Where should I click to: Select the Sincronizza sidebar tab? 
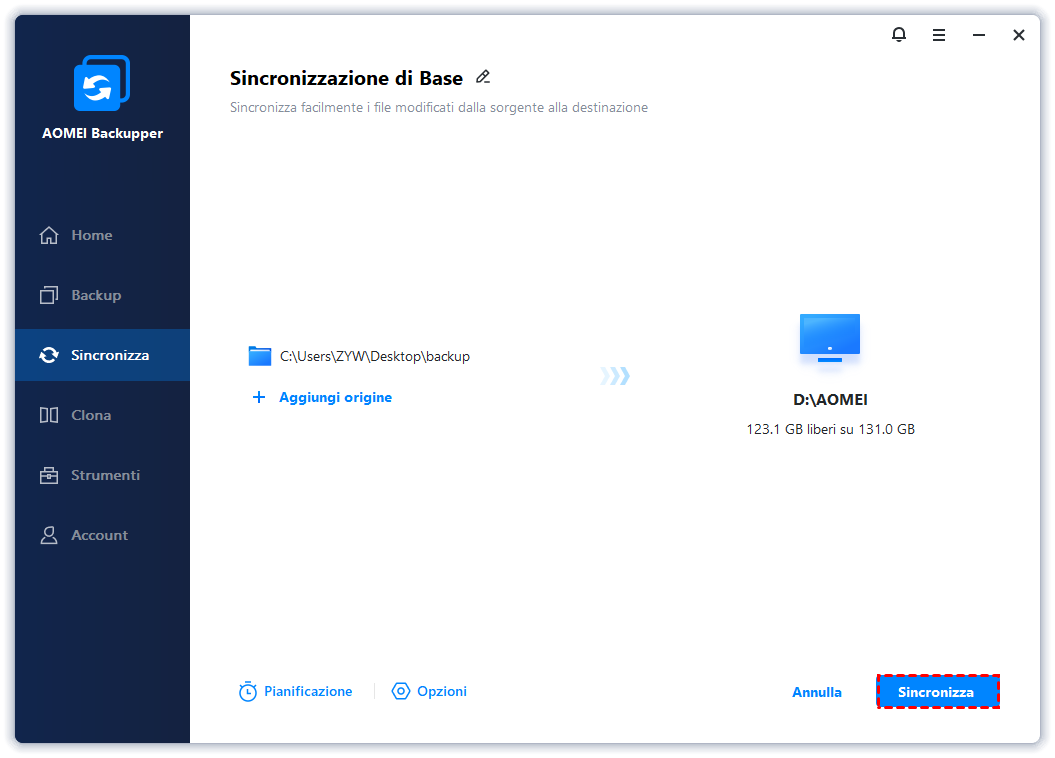click(102, 355)
